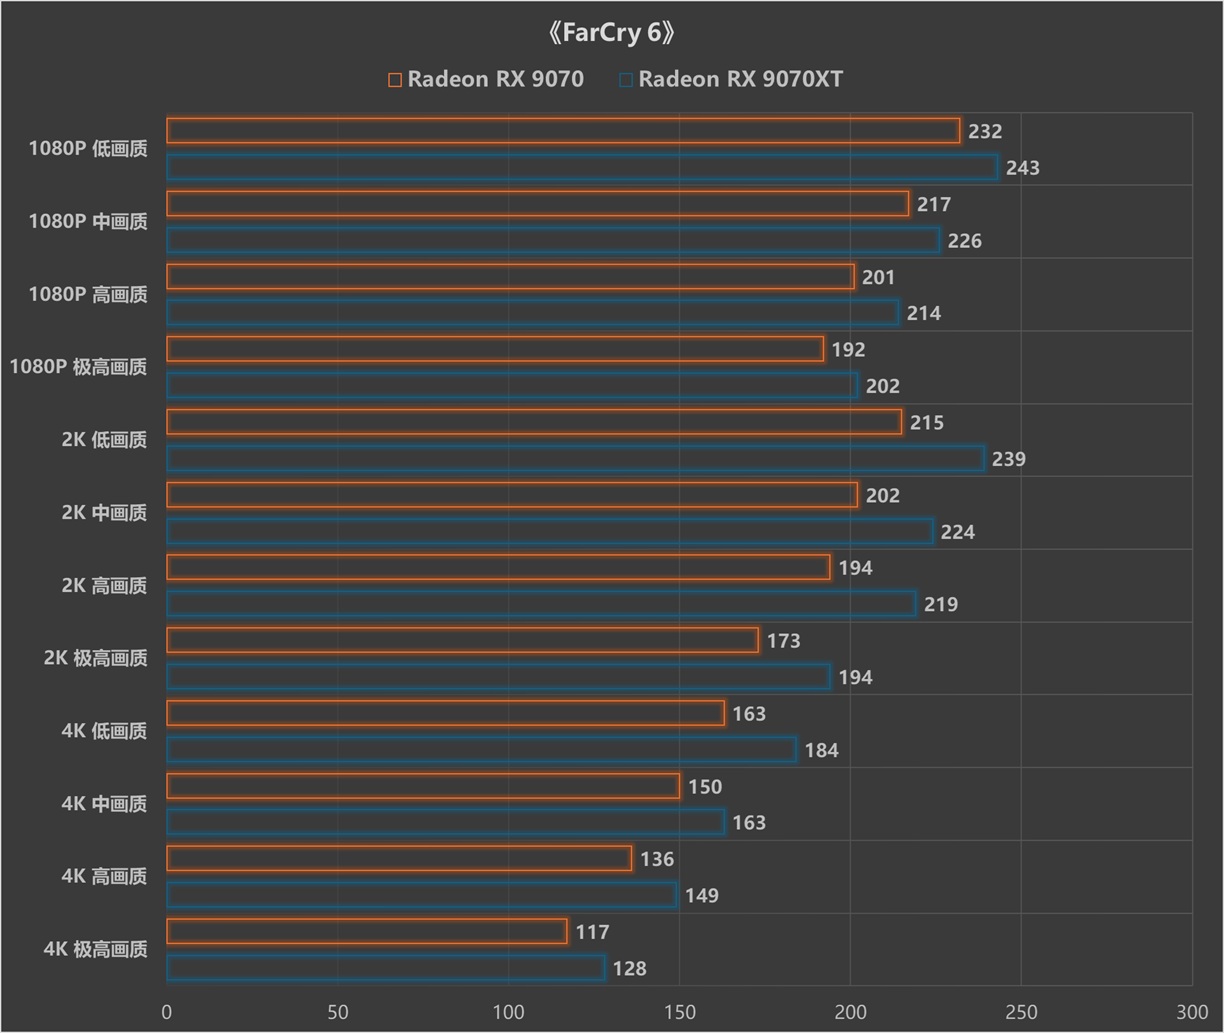Click the 117 data label
The width and height of the screenshot is (1224, 1033).
pyautogui.click(x=592, y=932)
